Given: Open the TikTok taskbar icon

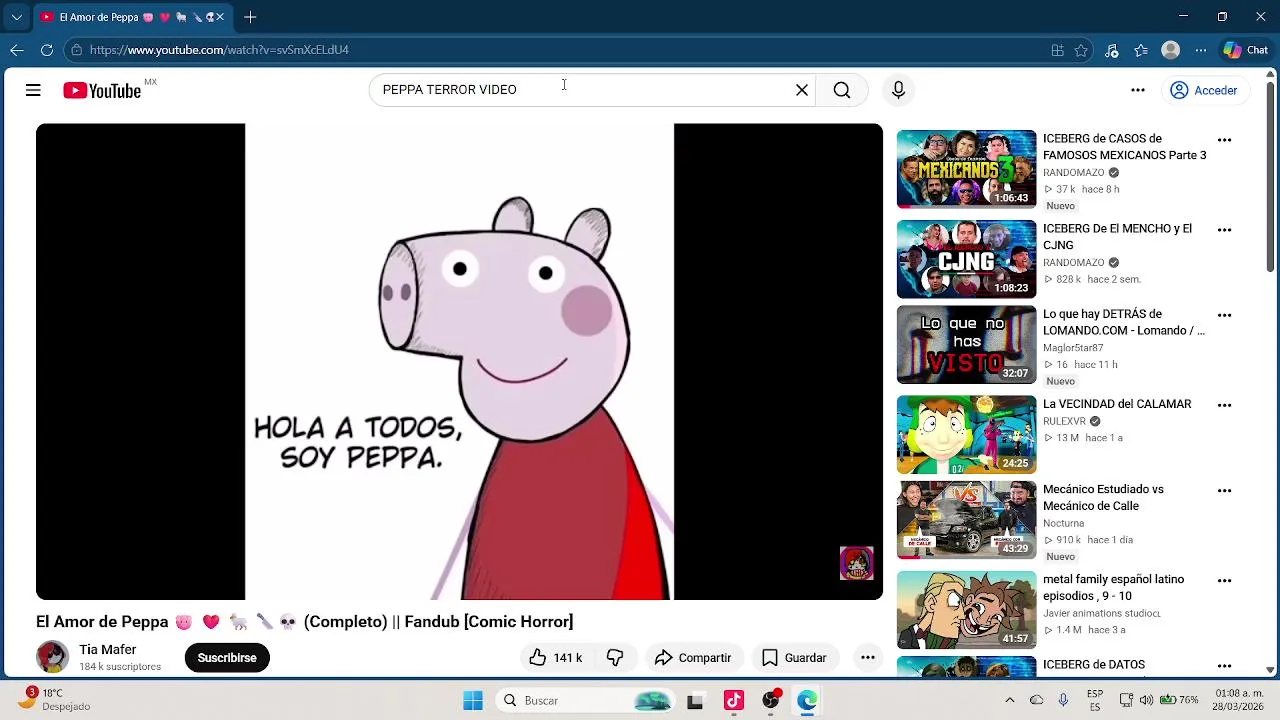Looking at the screenshot, I should click(x=734, y=700).
